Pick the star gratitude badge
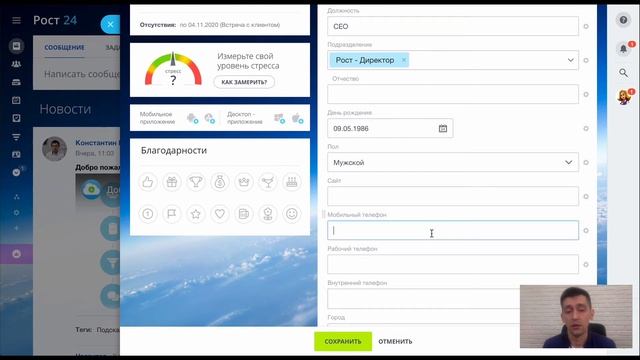This screenshot has width=640, height=360. (x=196, y=213)
